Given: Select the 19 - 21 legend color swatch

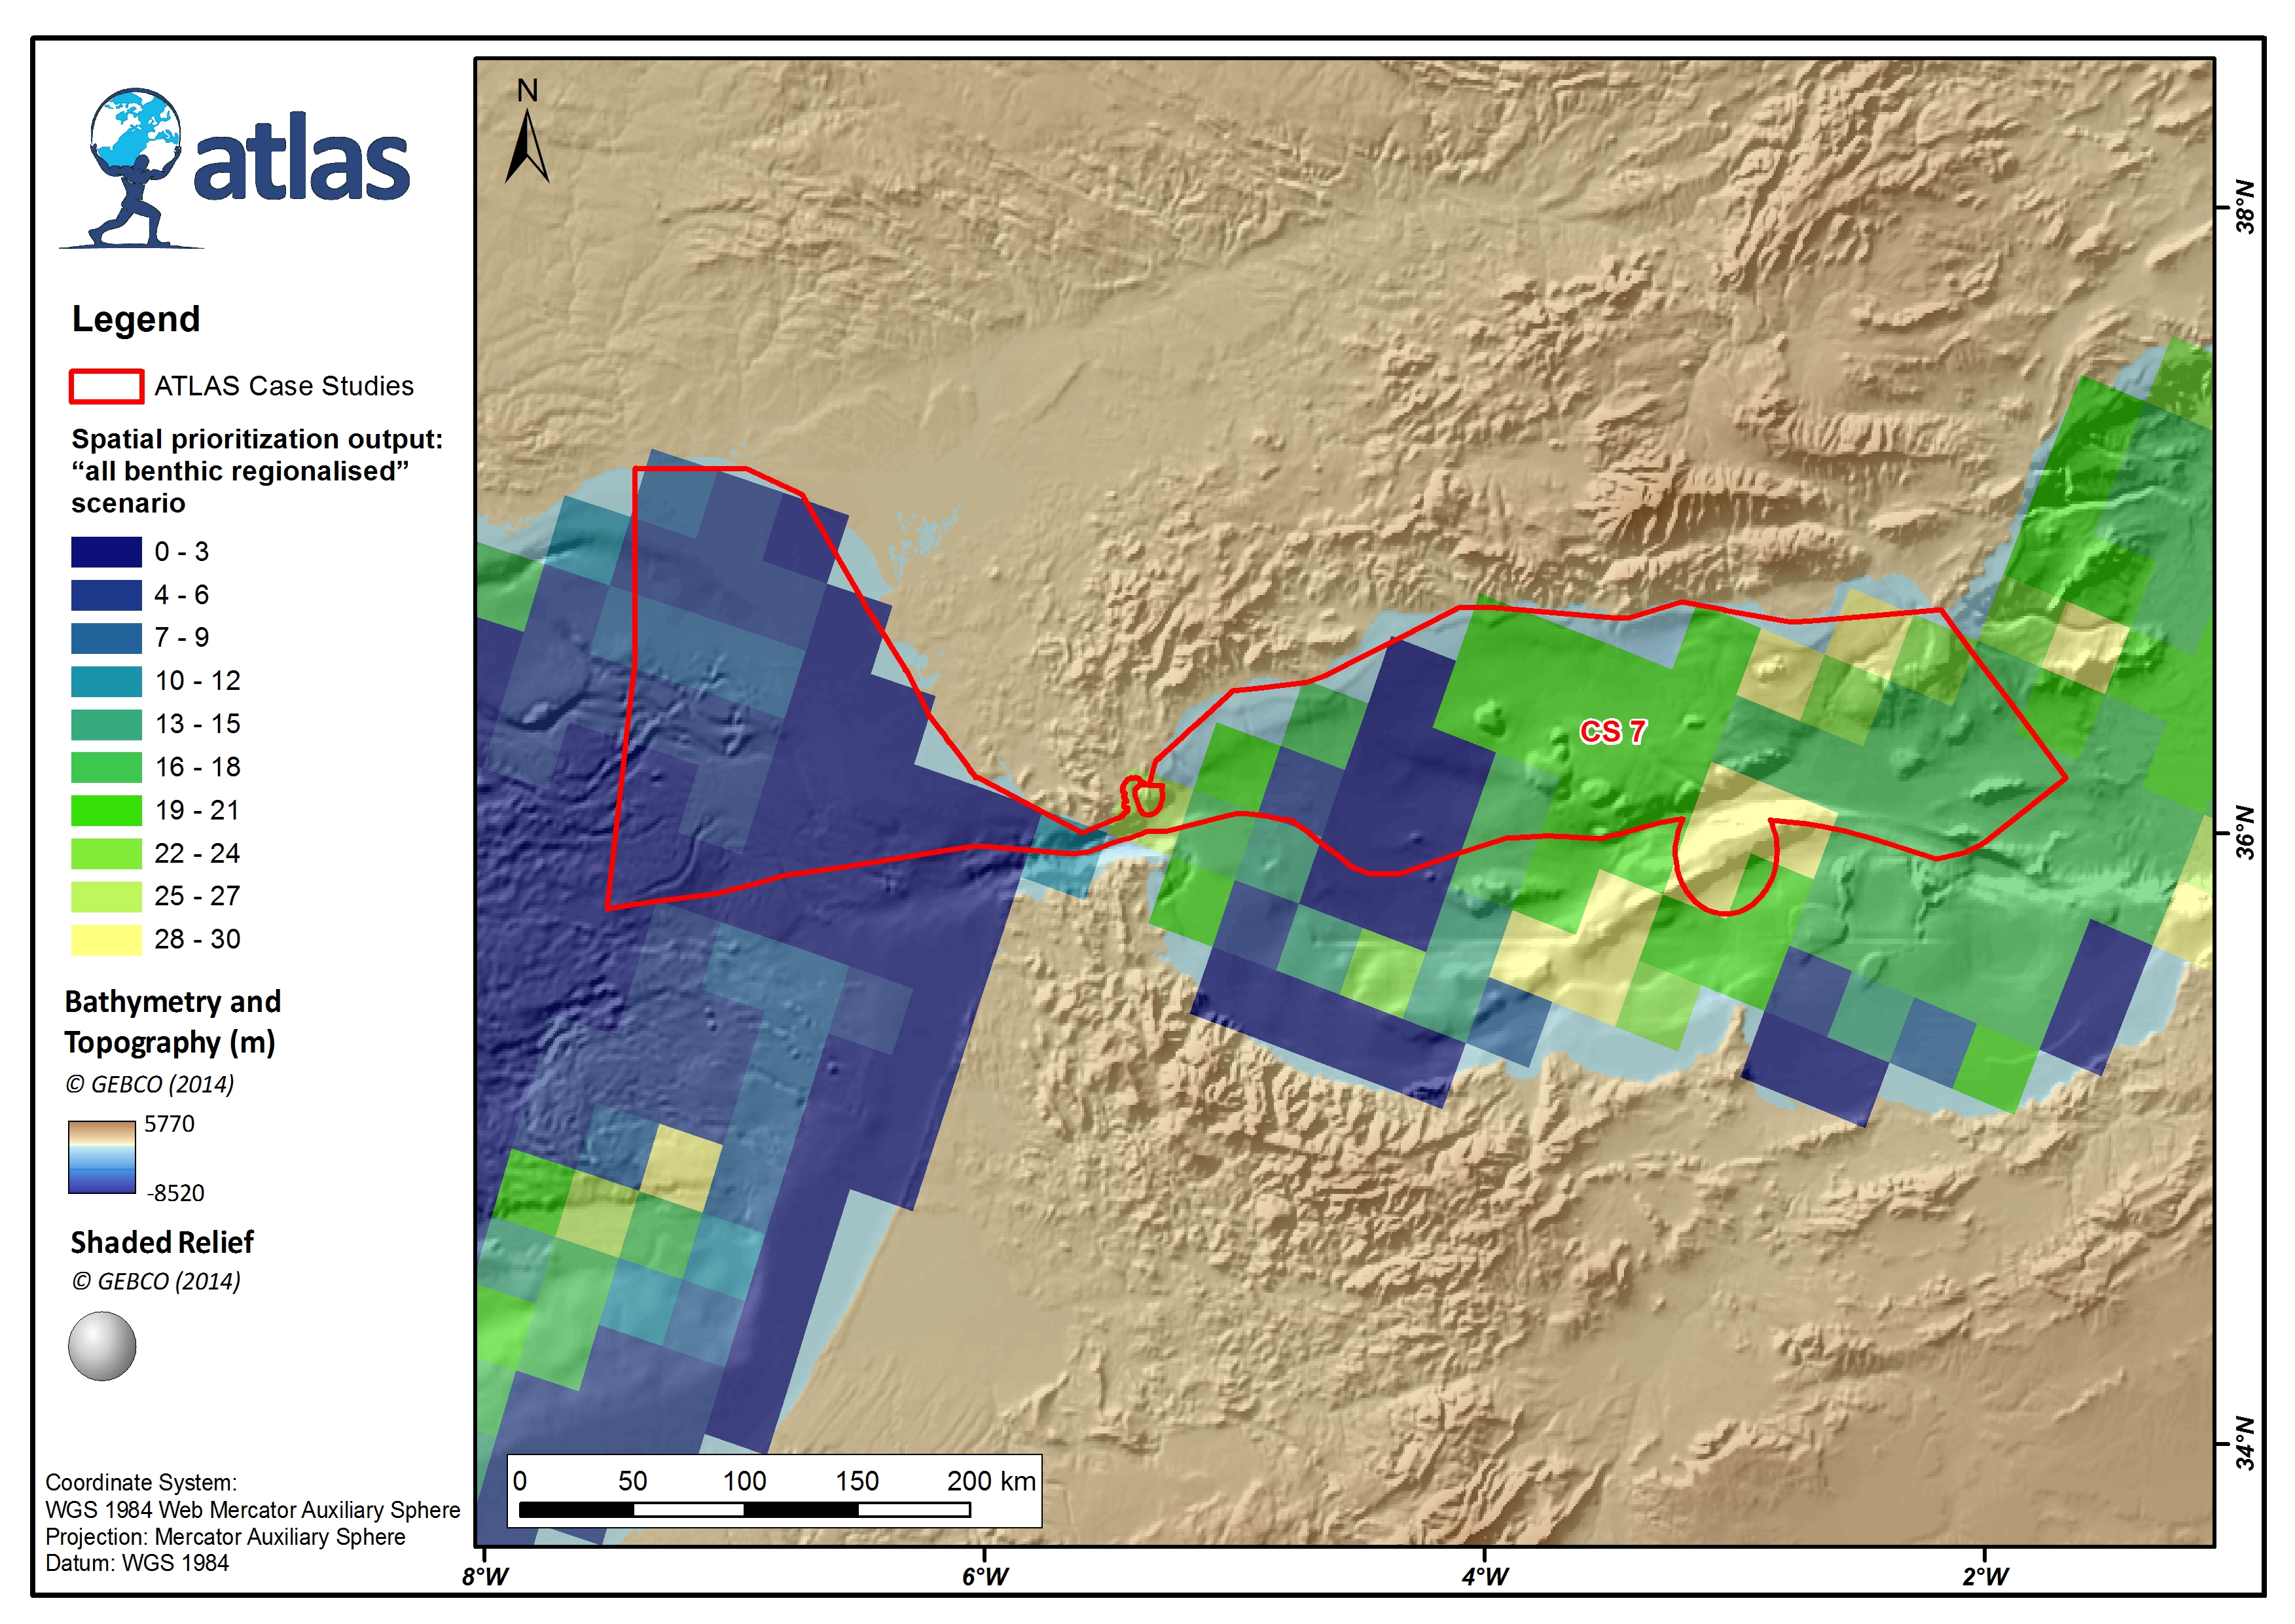Looking at the screenshot, I should pyautogui.click(x=106, y=810).
